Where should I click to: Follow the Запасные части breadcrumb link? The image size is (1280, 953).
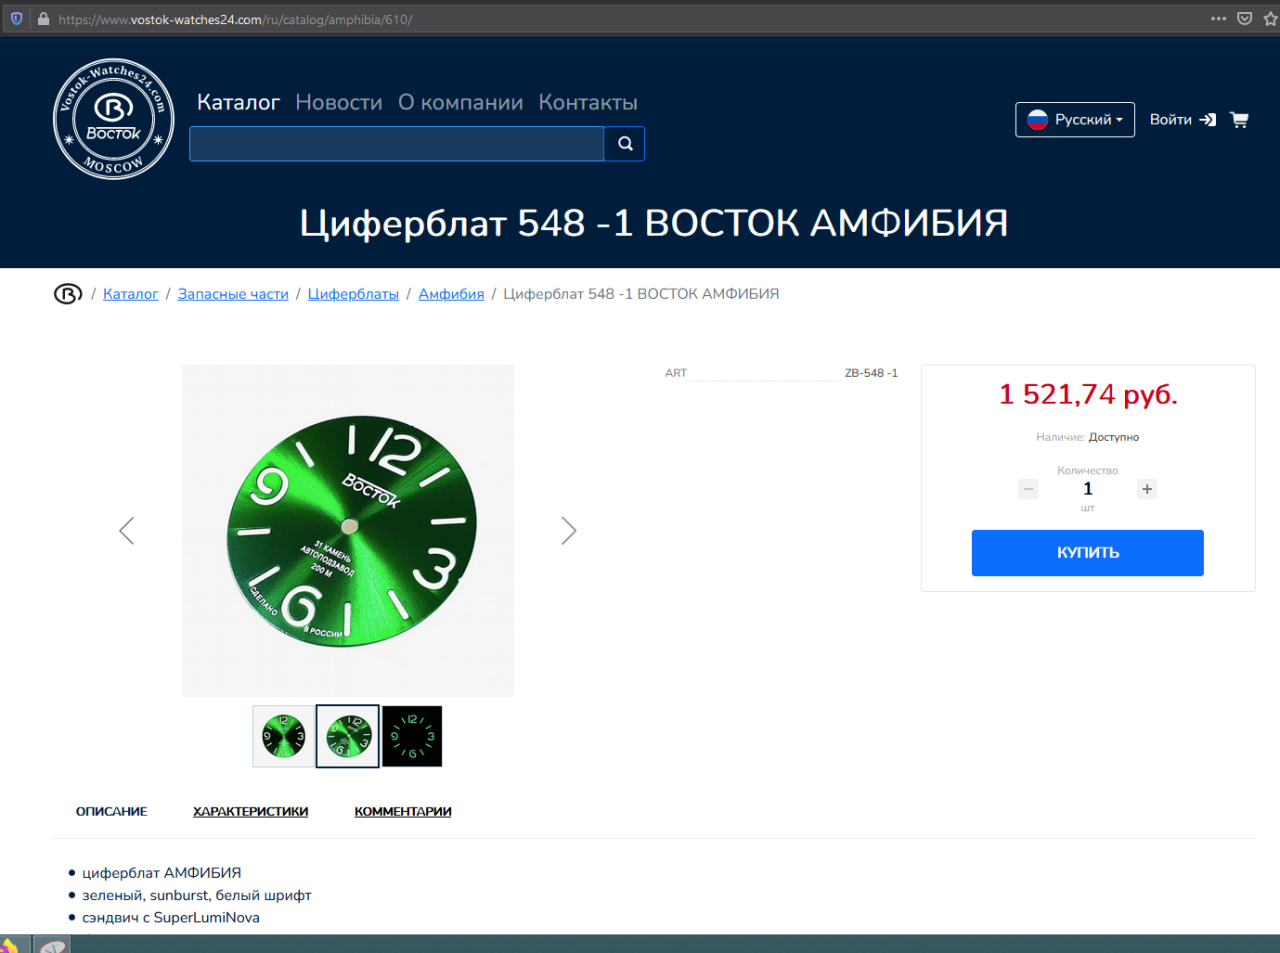click(233, 294)
